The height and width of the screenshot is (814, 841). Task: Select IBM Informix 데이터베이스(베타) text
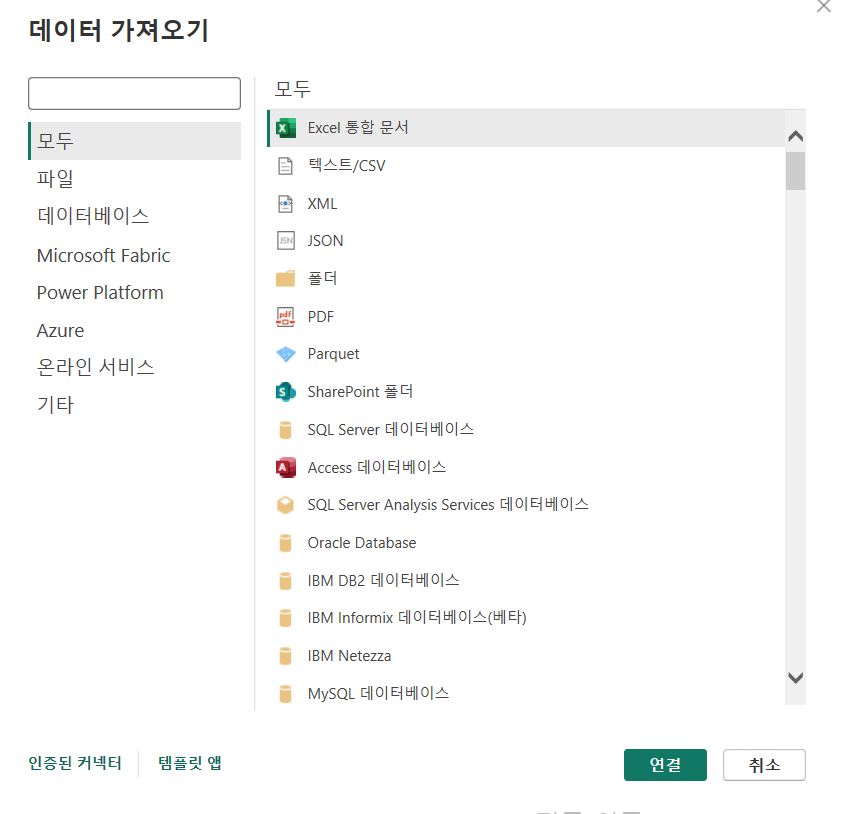417,618
